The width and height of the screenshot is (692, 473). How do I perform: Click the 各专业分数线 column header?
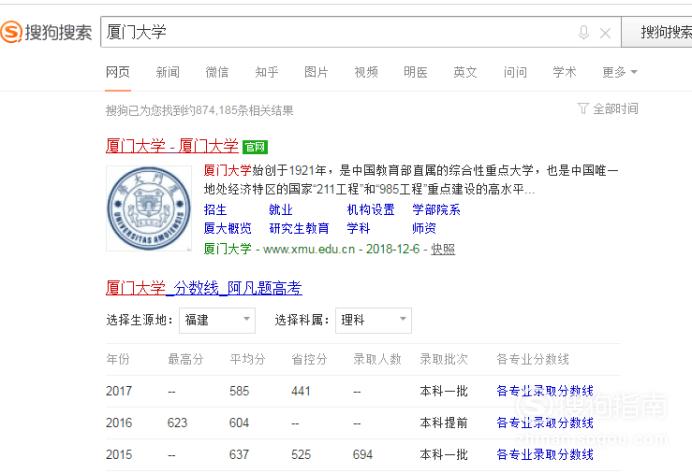coord(533,359)
